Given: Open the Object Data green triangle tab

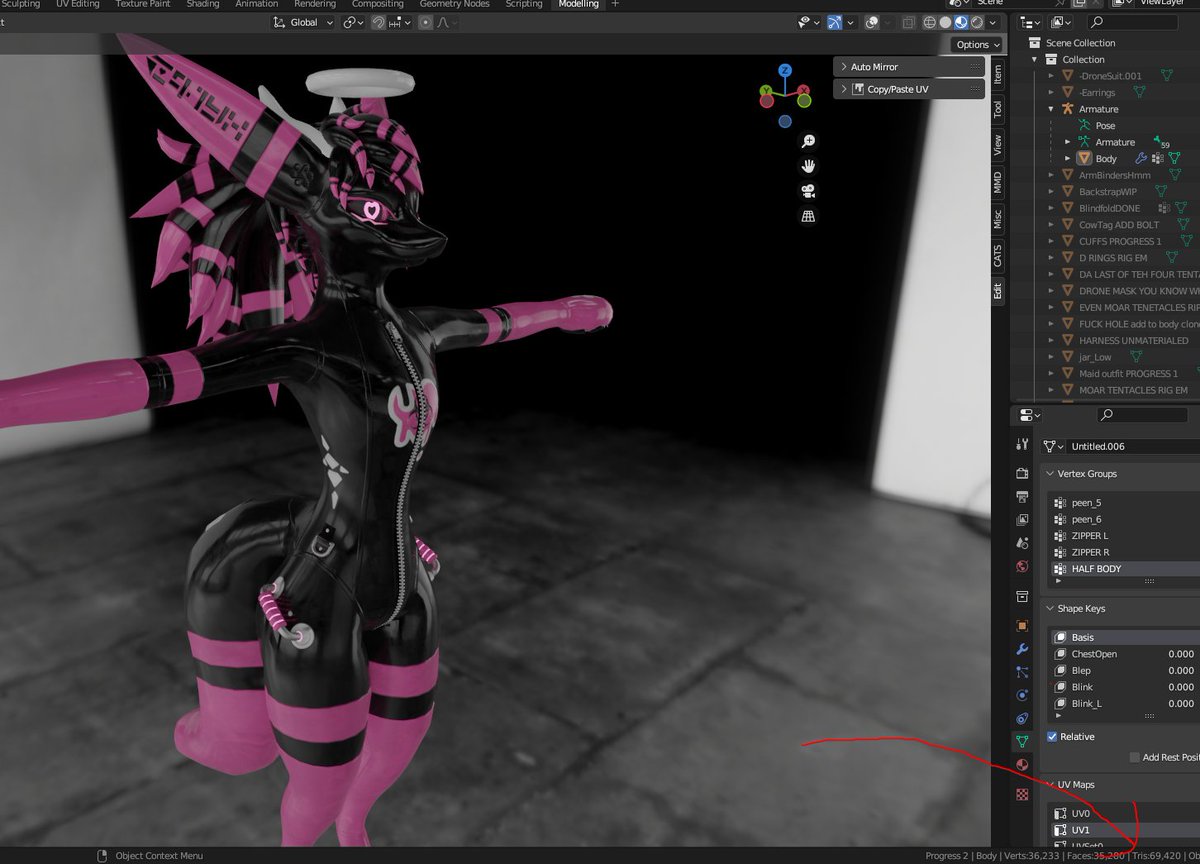Looking at the screenshot, I should pyautogui.click(x=1022, y=742).
